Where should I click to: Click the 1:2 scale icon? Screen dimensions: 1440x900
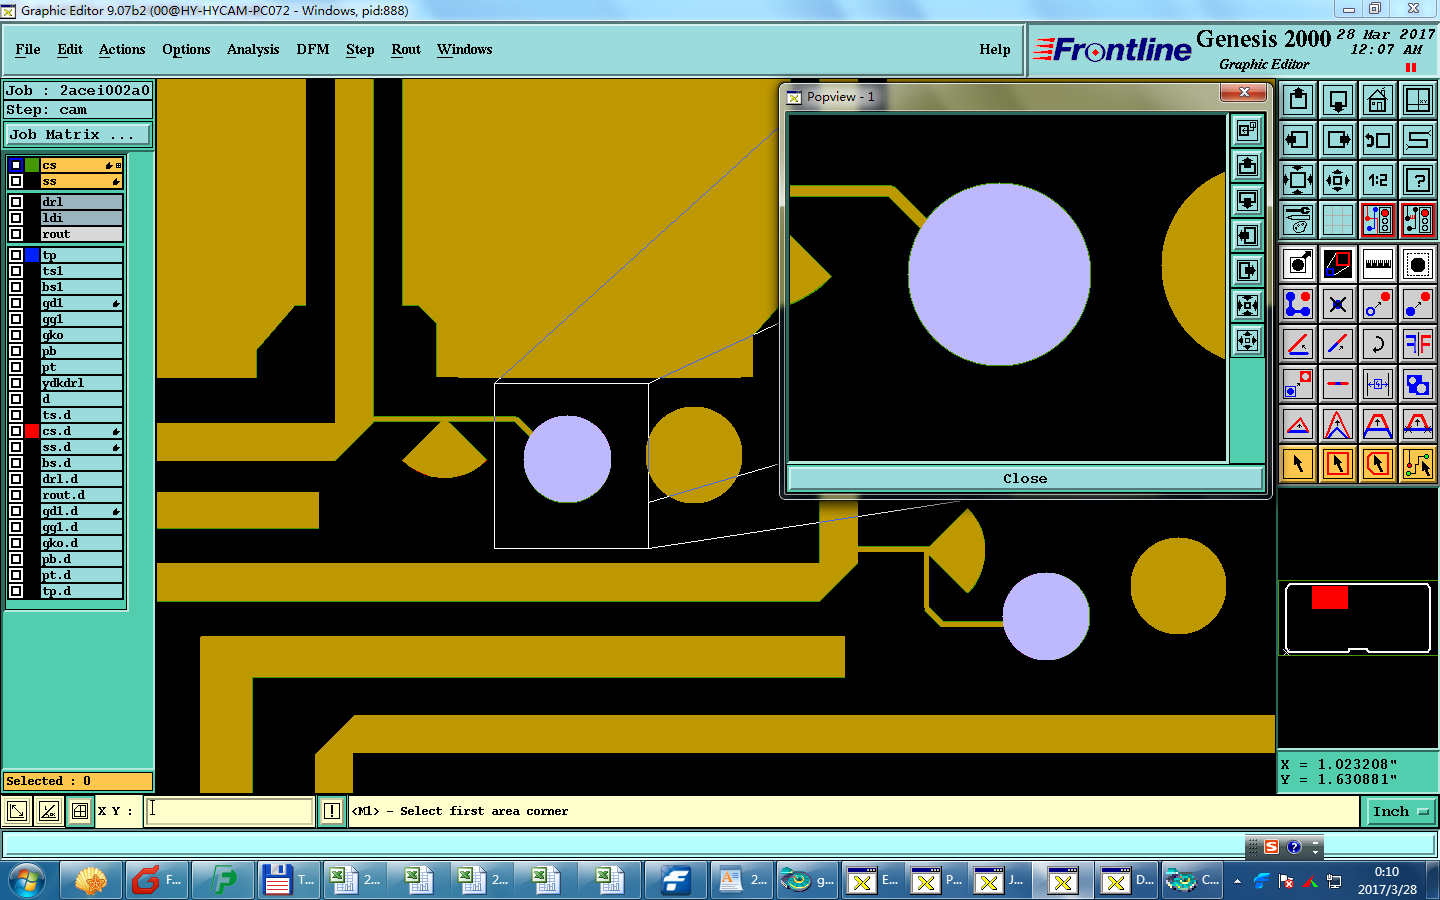(1377, 180)
